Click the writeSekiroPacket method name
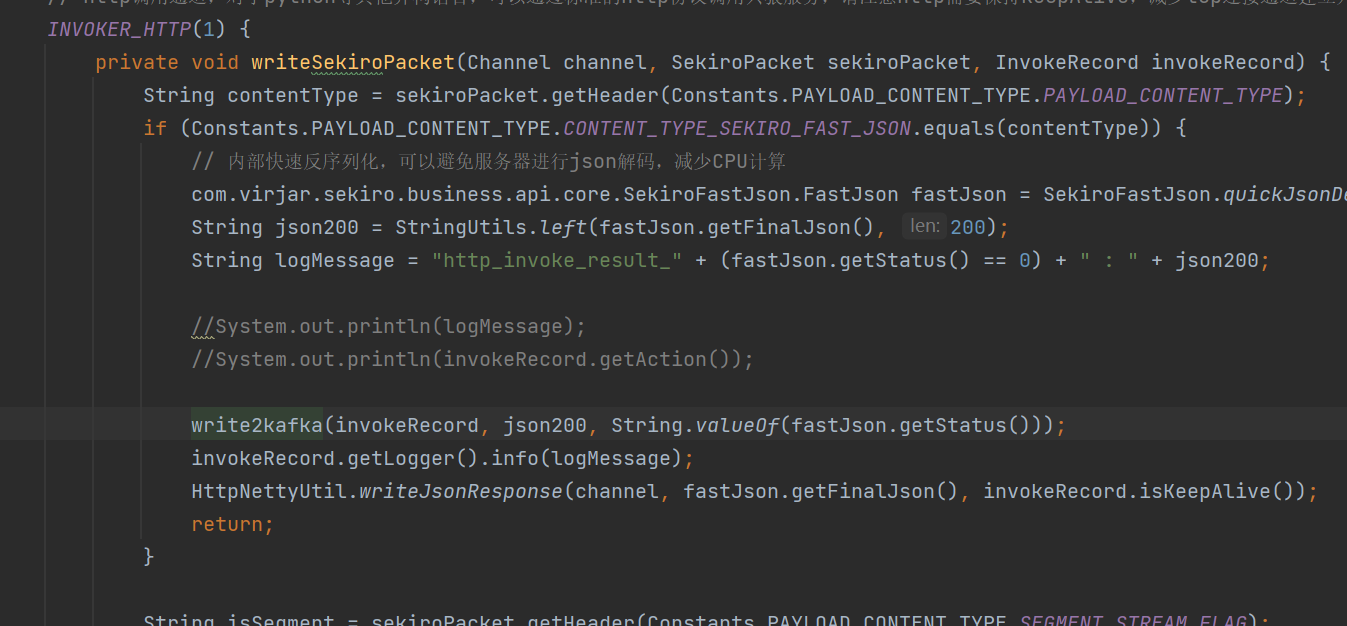This screenshot has height=626, width=1347. coord(353,62)
